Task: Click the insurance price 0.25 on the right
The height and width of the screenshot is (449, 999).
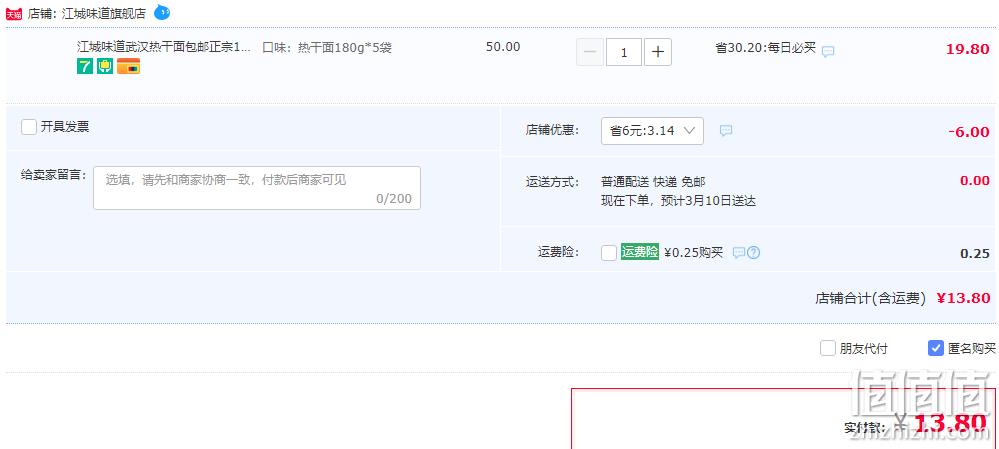Action: tap(975, 253)
